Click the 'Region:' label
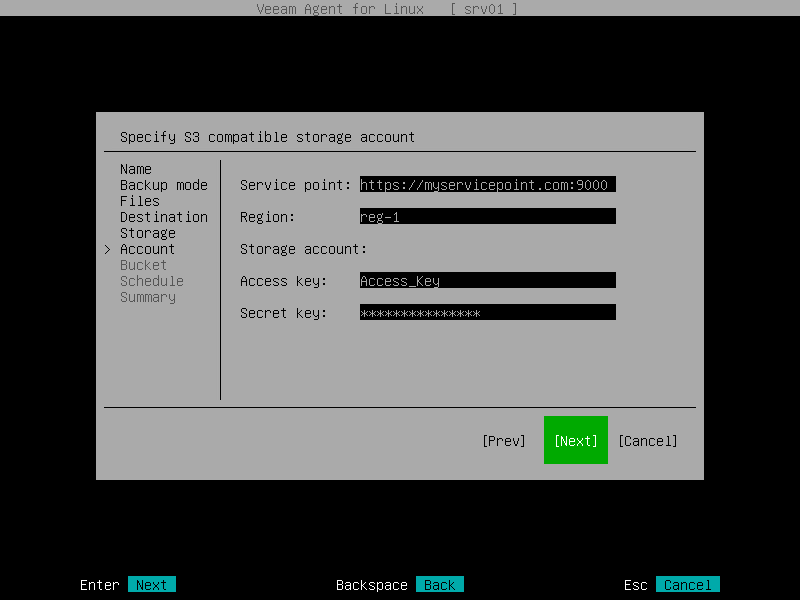The width and height of the screenshot is (800, 600). [x=267, y=217]
